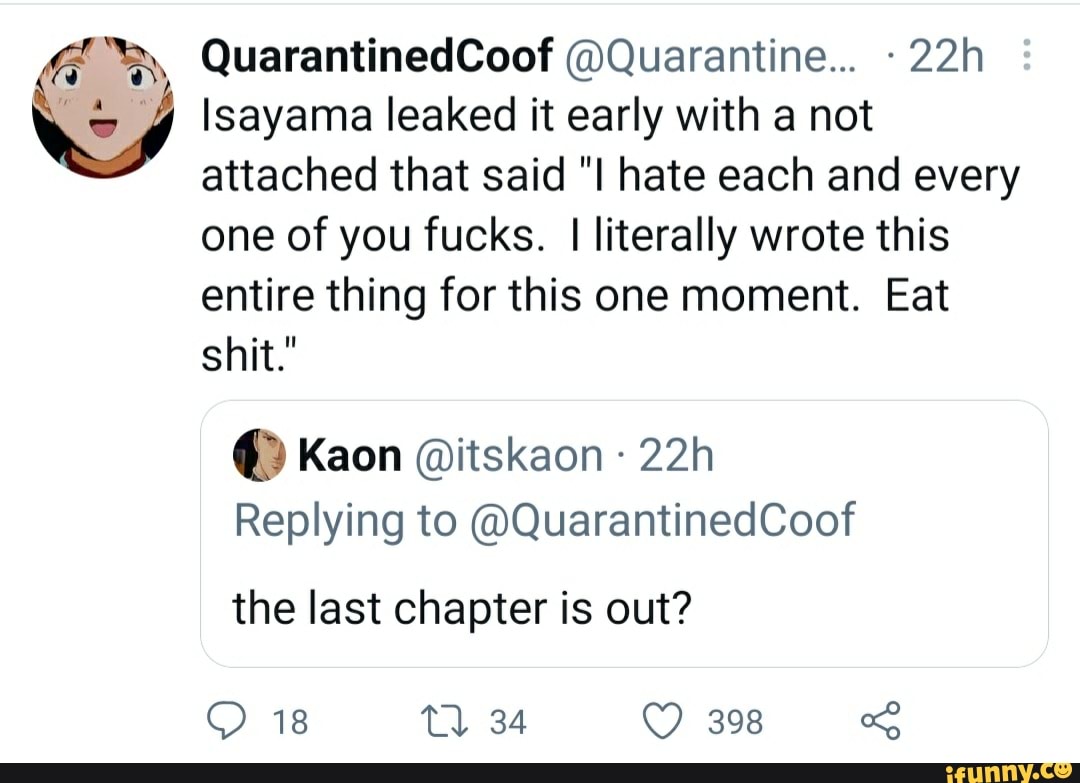This screenshot has height=783, width=1080.
Task: Click the heart icon on Kaon's reply thread
Action: pos(661,719)
